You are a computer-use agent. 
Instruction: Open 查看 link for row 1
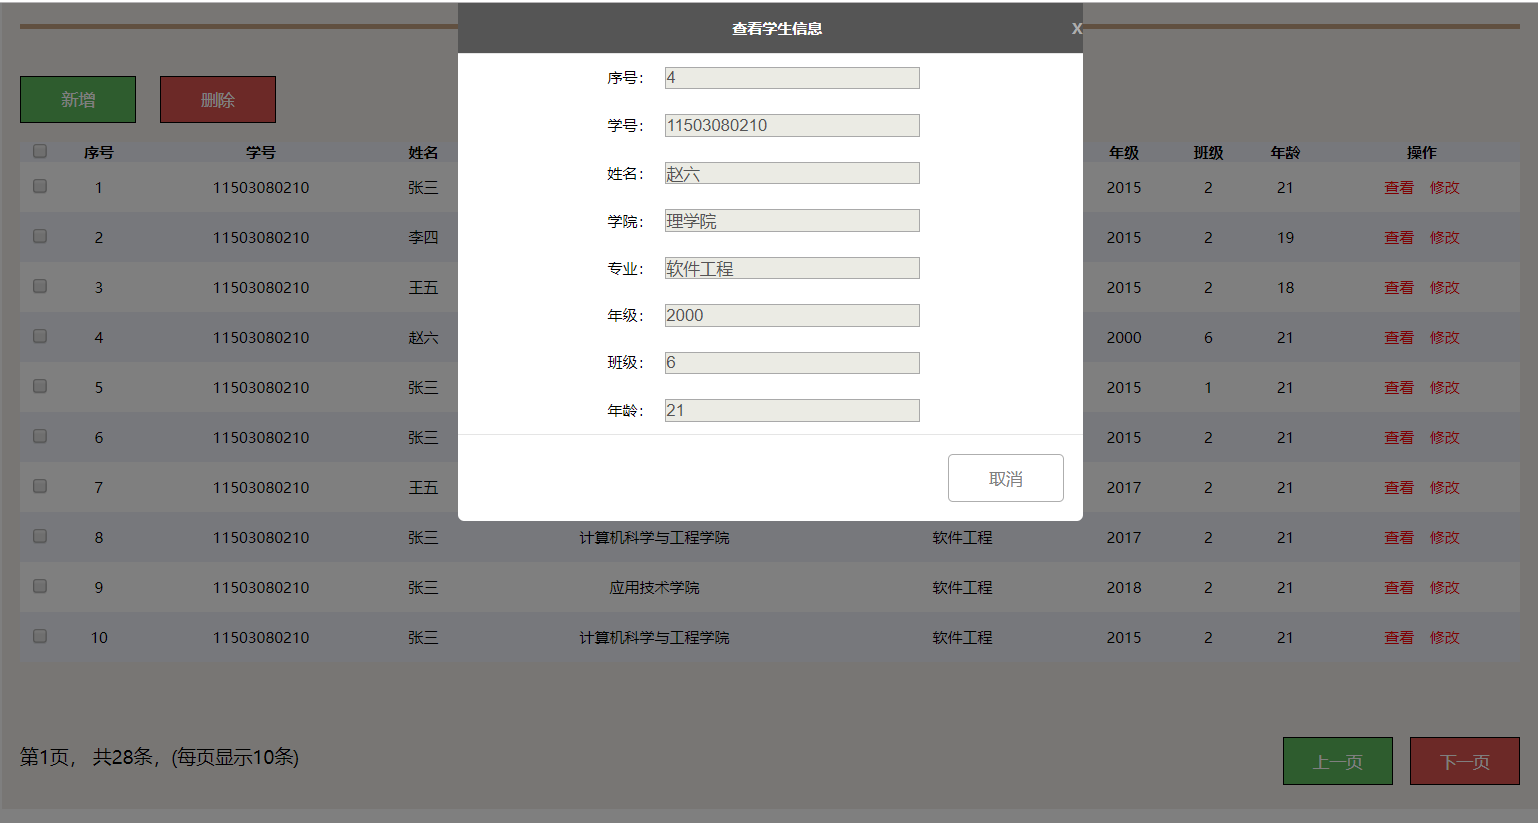click(x=1399, y=188)
